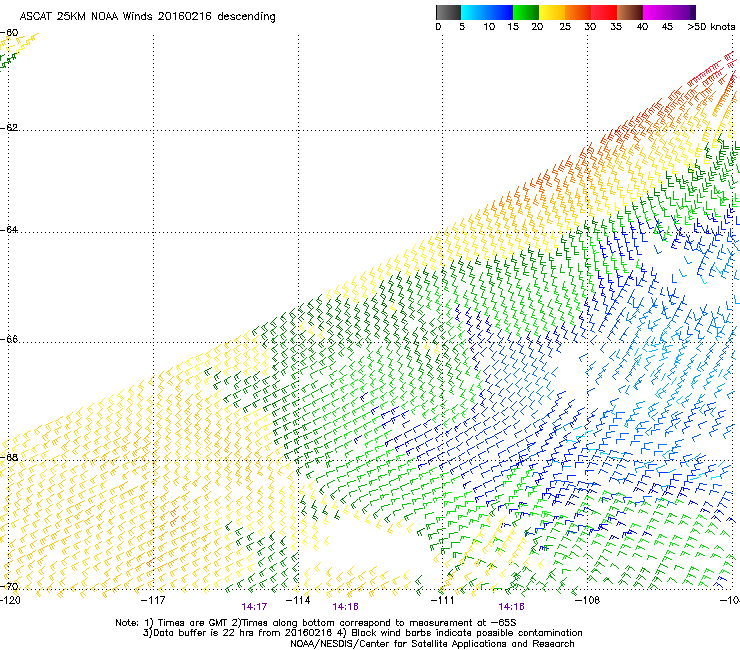The image size is (740, 650).
Task: Click the '-60' latitude axis label
Action: pyautogui.click(x=9, y=33)
